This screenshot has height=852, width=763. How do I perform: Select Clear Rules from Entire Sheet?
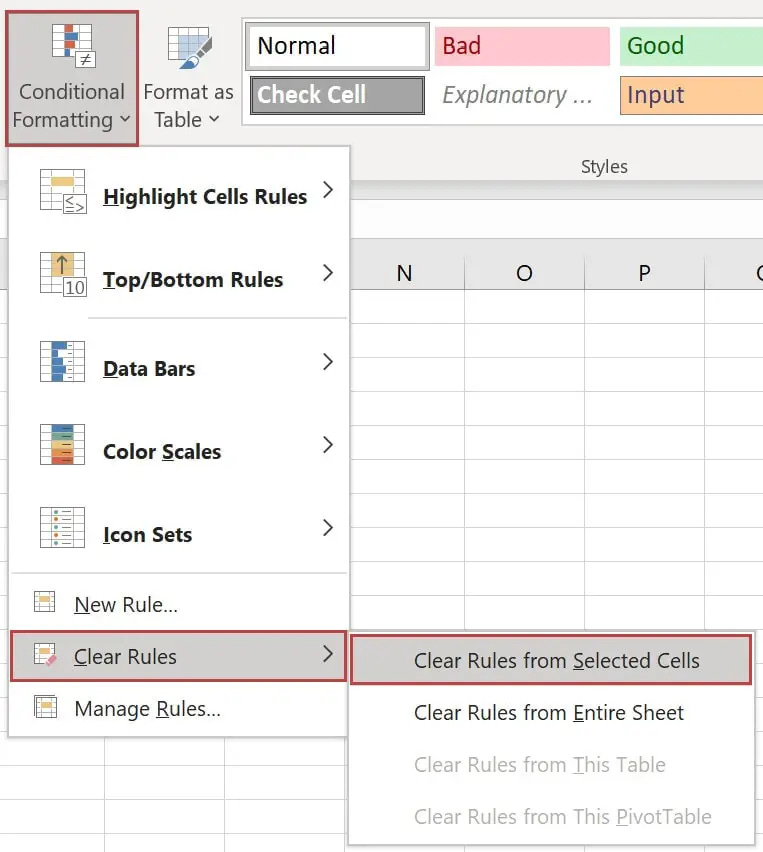pyautogui.click(x=549, y=713)
